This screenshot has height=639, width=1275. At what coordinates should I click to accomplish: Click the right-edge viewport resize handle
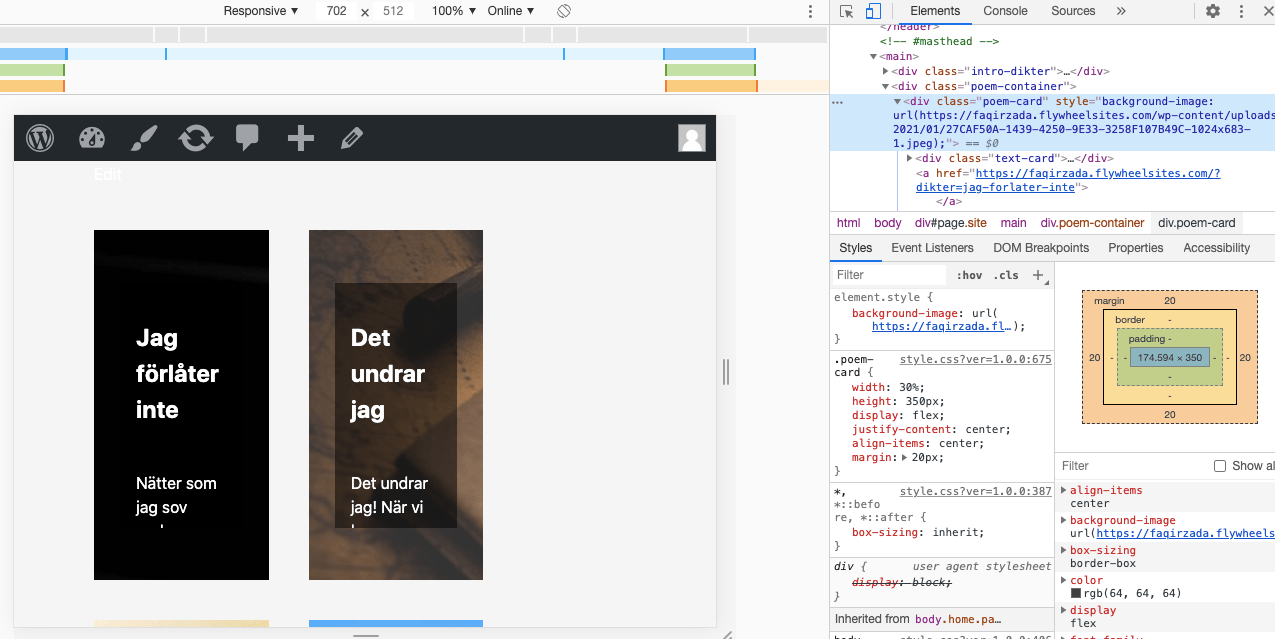[726, 372]
